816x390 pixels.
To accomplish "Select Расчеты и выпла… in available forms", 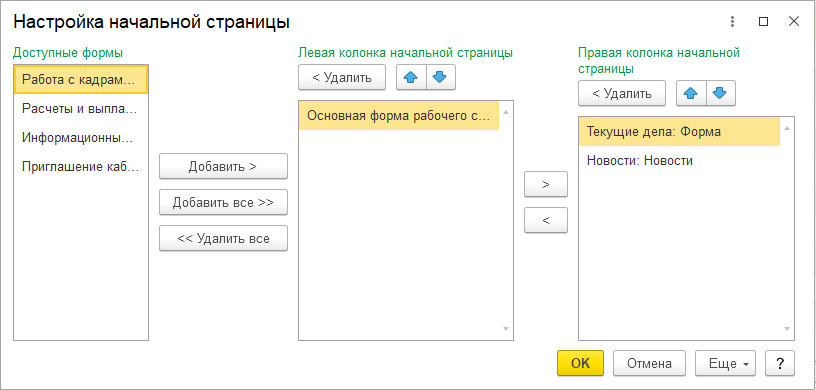I will [x=81, y=109].
